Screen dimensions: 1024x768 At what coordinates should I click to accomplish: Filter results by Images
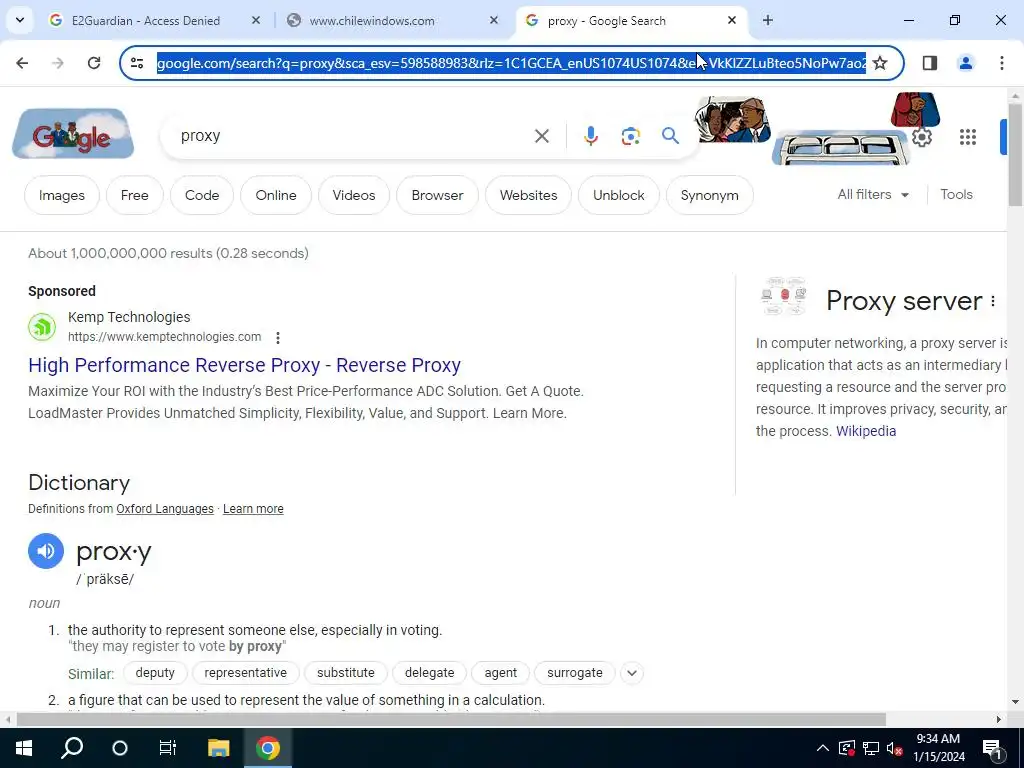coord(61,195)
